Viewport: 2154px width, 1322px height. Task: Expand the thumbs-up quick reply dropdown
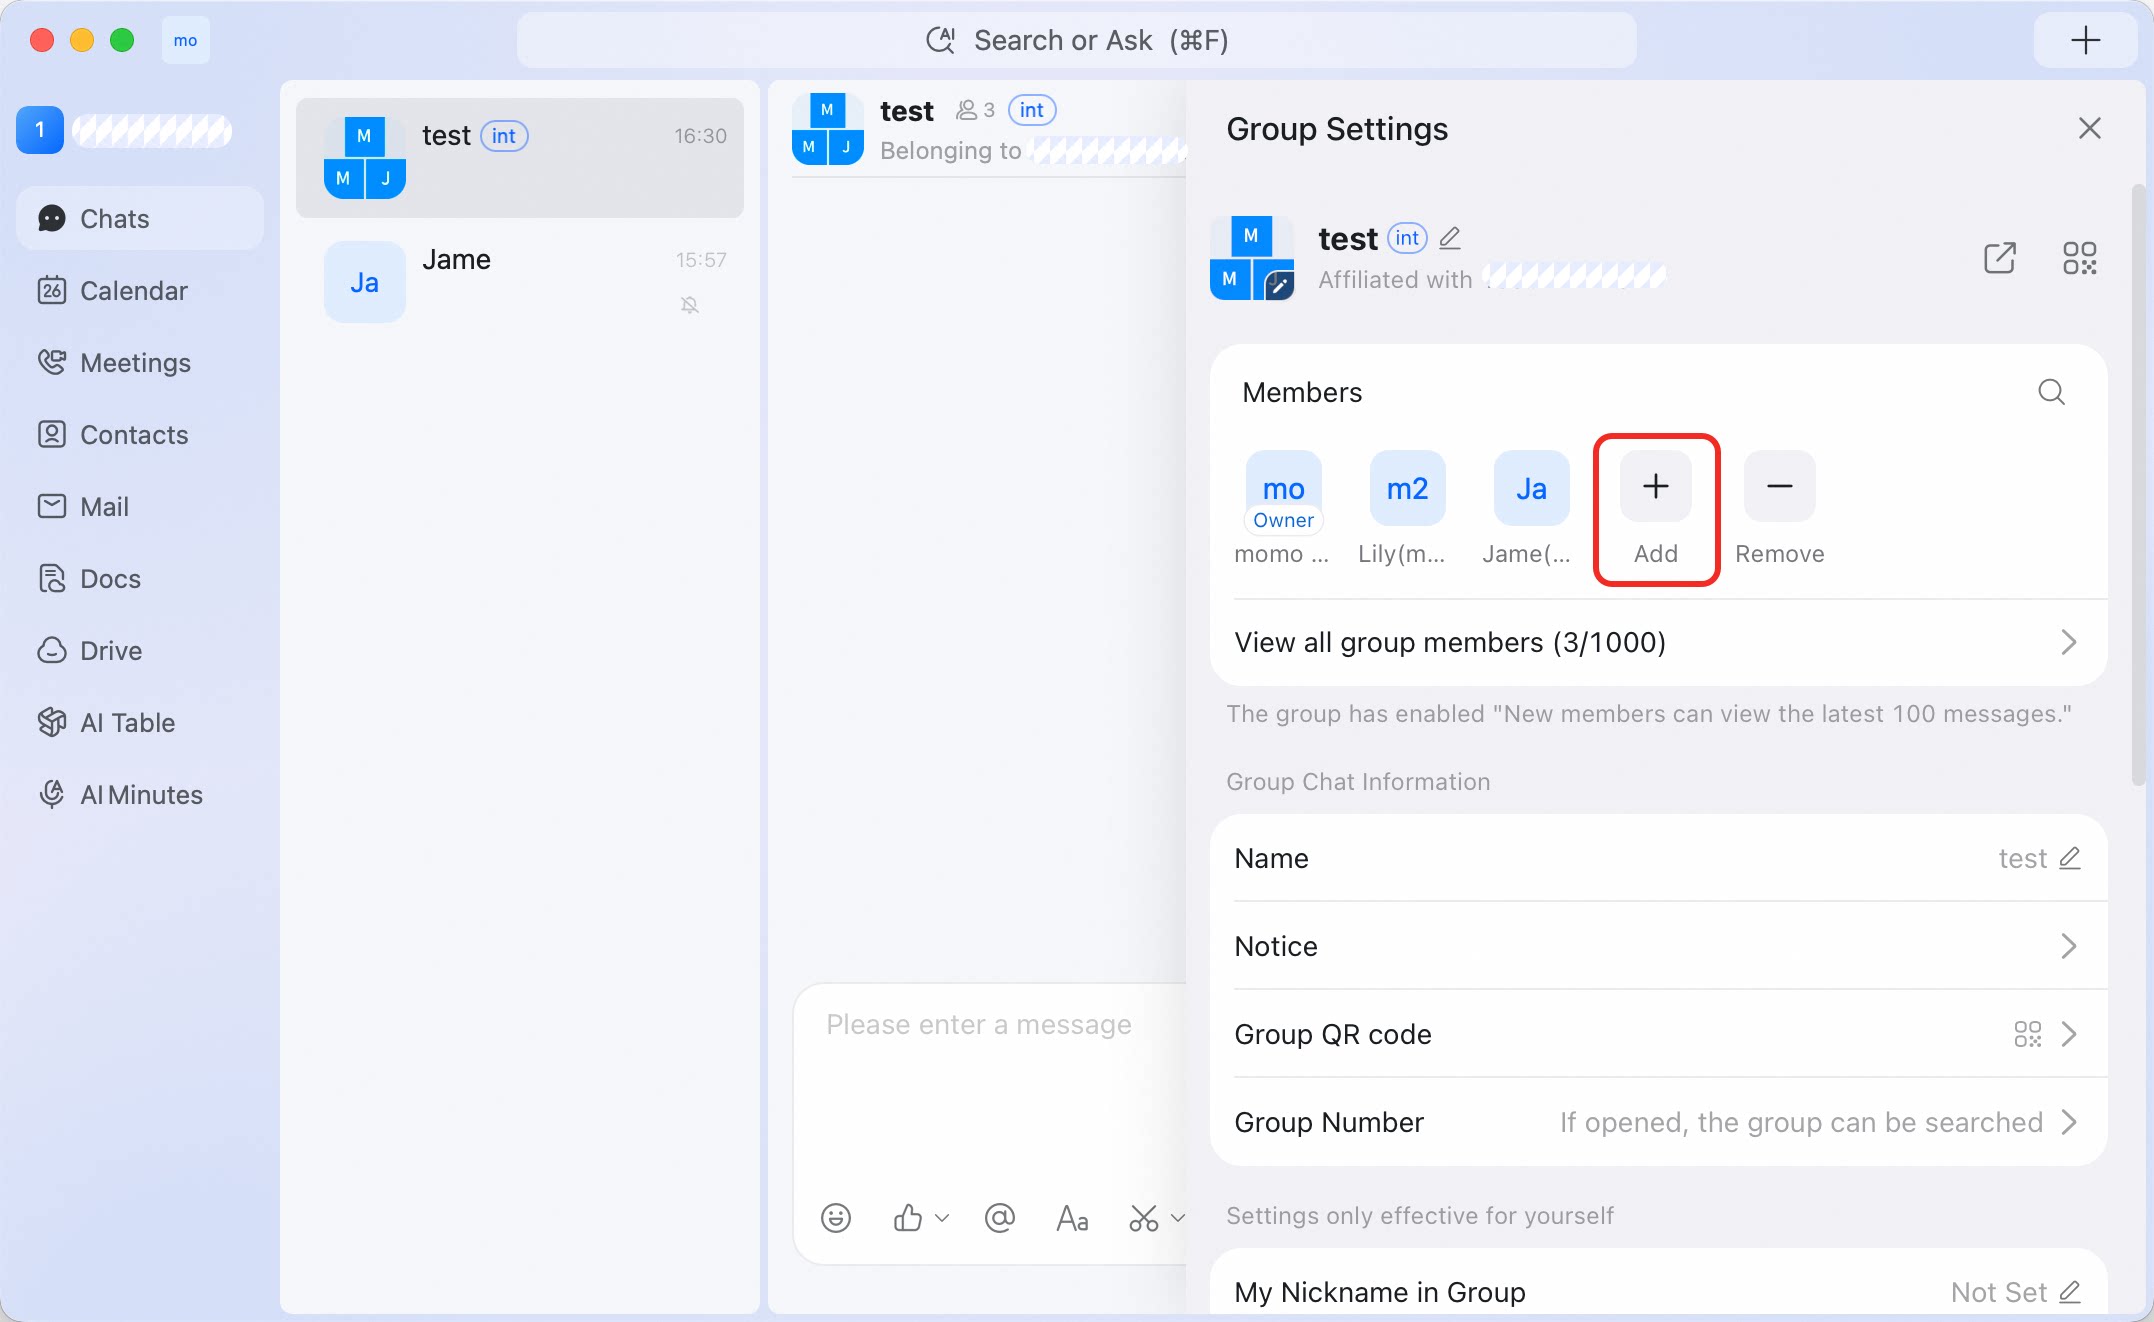click(x=942, y=1217)
